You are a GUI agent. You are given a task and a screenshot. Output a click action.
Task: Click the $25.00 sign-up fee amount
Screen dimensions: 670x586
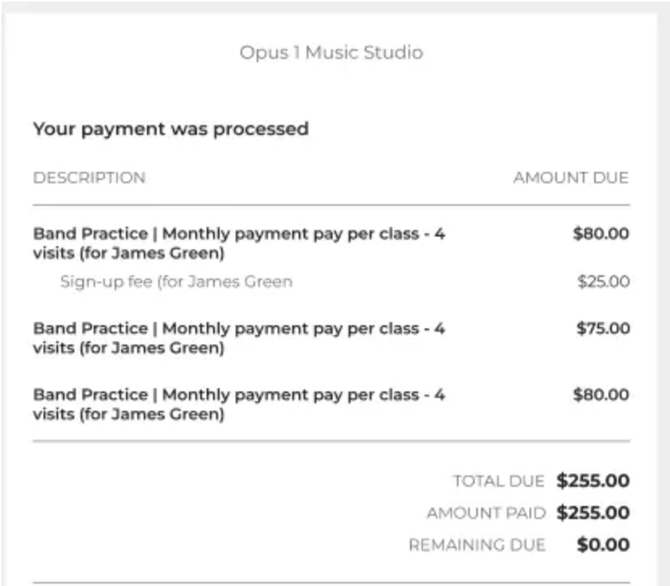click(603, 282)
